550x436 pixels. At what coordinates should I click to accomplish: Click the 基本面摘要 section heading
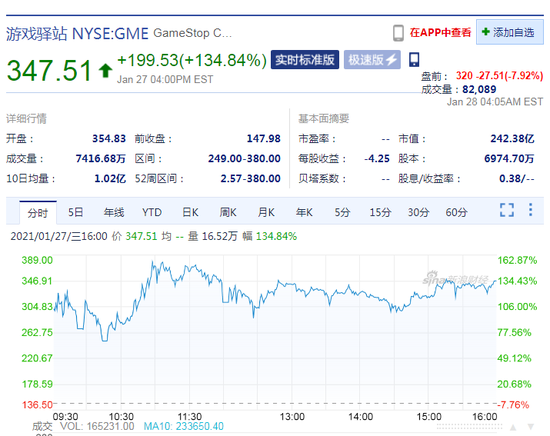click(x=324, y=119)
